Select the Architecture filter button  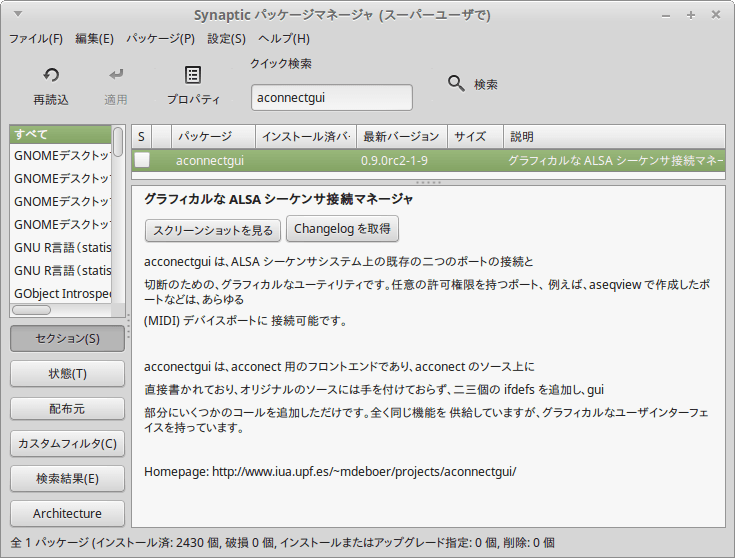pos(68,513)
